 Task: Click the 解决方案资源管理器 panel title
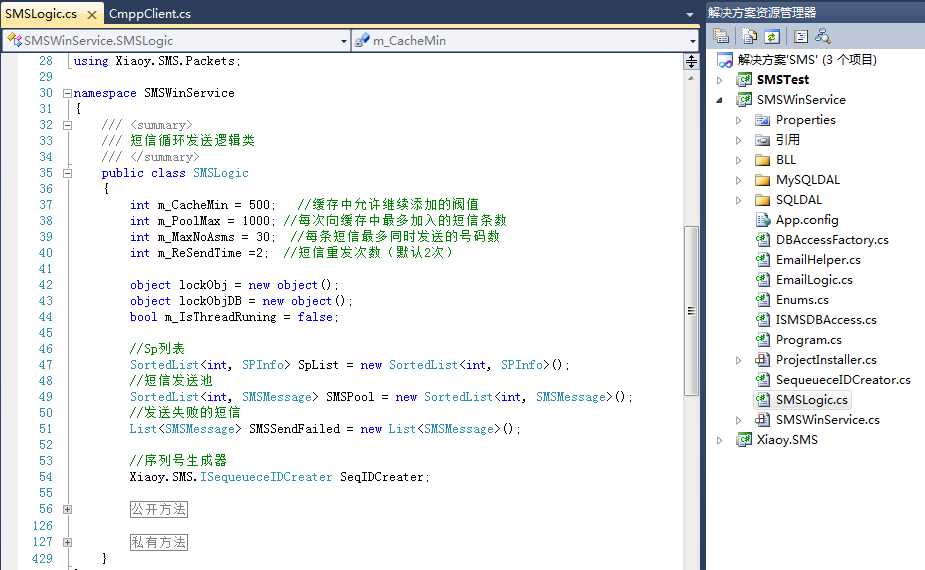coord(762,12)
